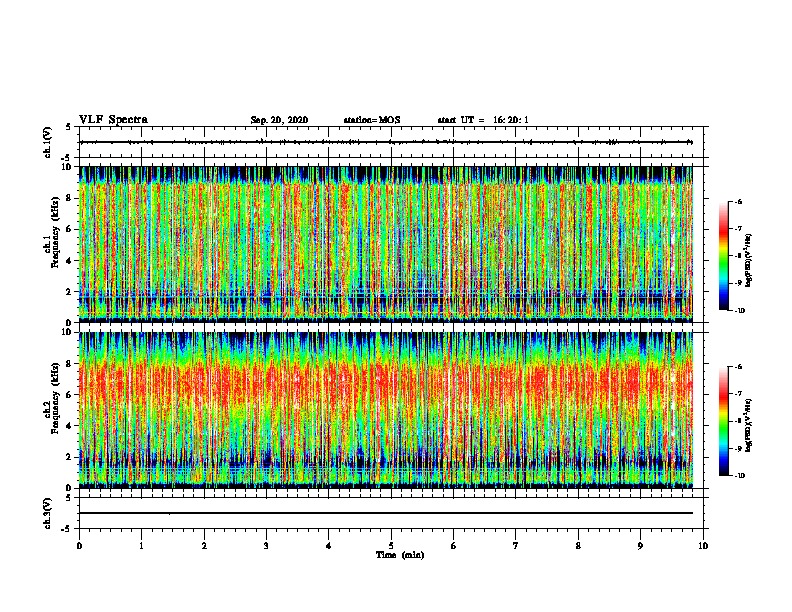Image resolution: width=792 pixels, height=612 pixels.
Task: Click the ch.1 frequency axis tick "4"
Action: (69, 261)
